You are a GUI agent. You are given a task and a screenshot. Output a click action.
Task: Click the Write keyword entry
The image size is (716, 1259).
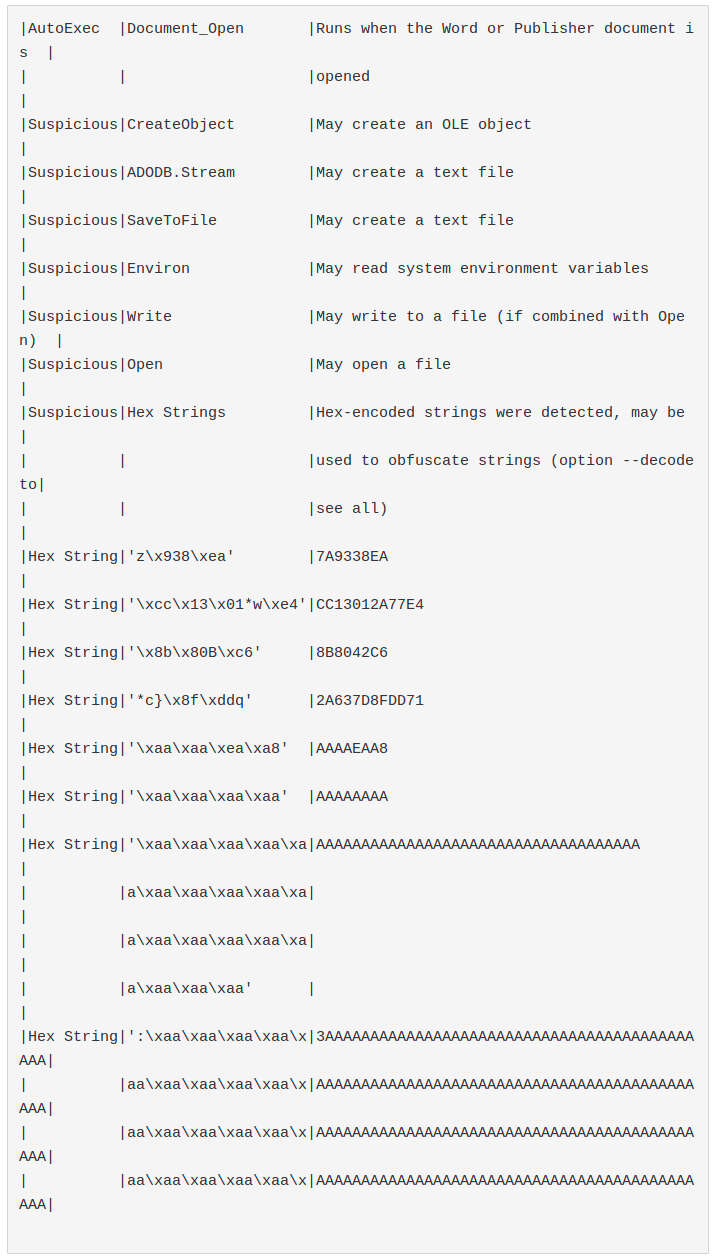click(x=149, y=317)
